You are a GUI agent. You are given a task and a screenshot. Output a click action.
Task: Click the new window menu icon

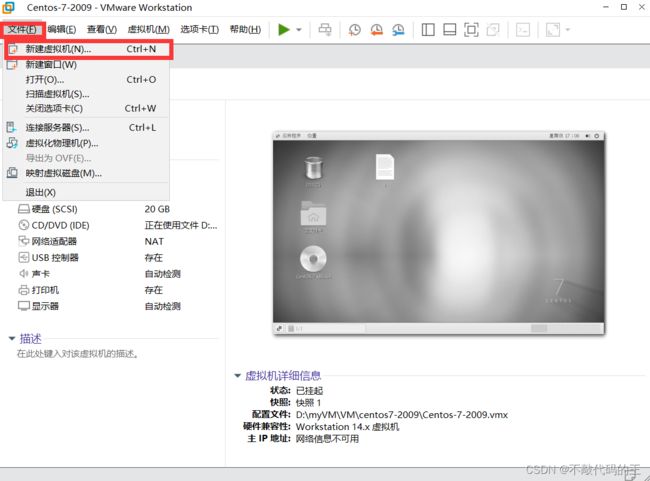tap(12, 65)
